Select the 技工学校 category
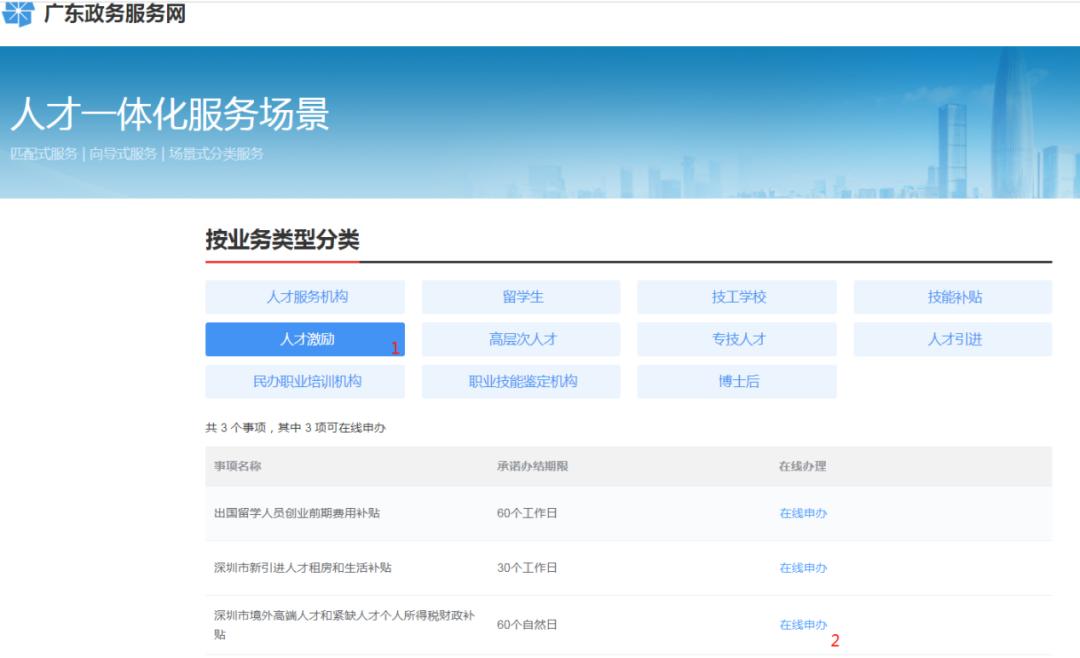The image size is (1080, 658). [x=736, y=296]
